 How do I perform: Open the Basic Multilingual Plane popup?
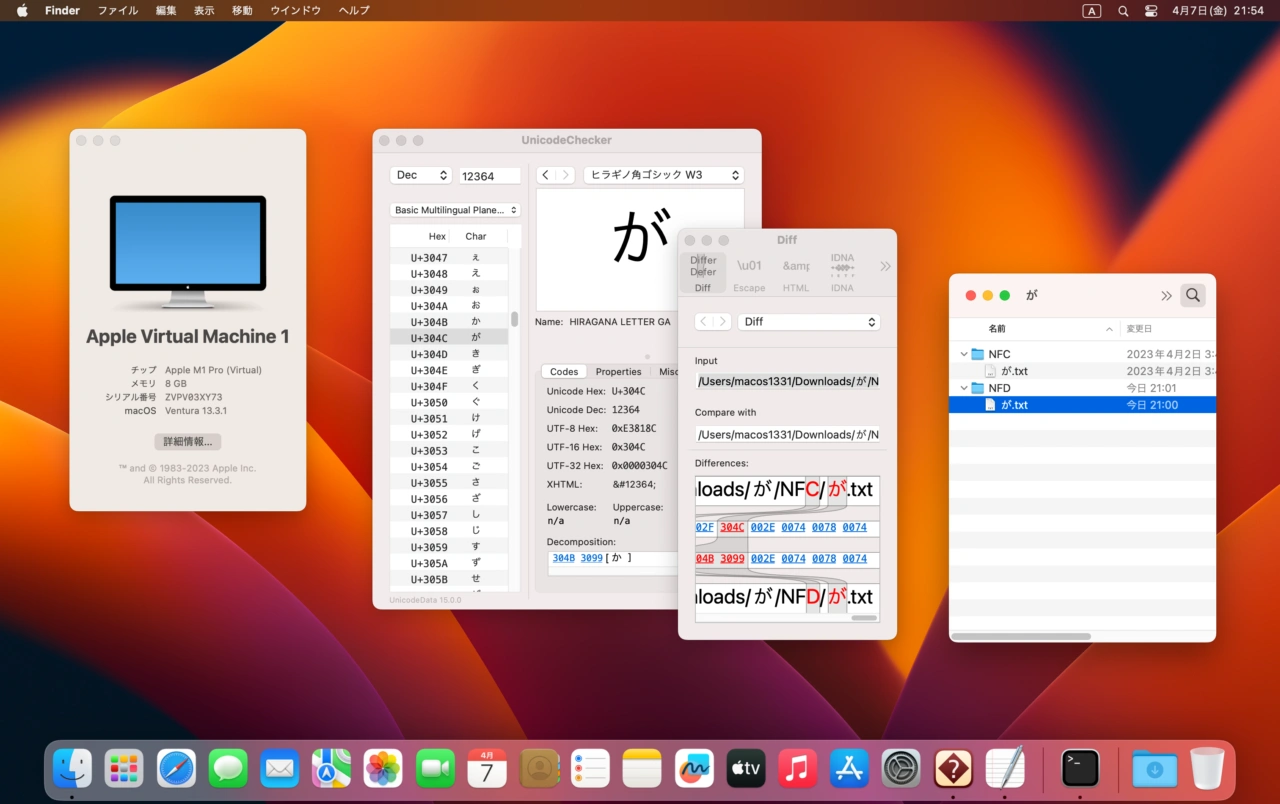455,210
